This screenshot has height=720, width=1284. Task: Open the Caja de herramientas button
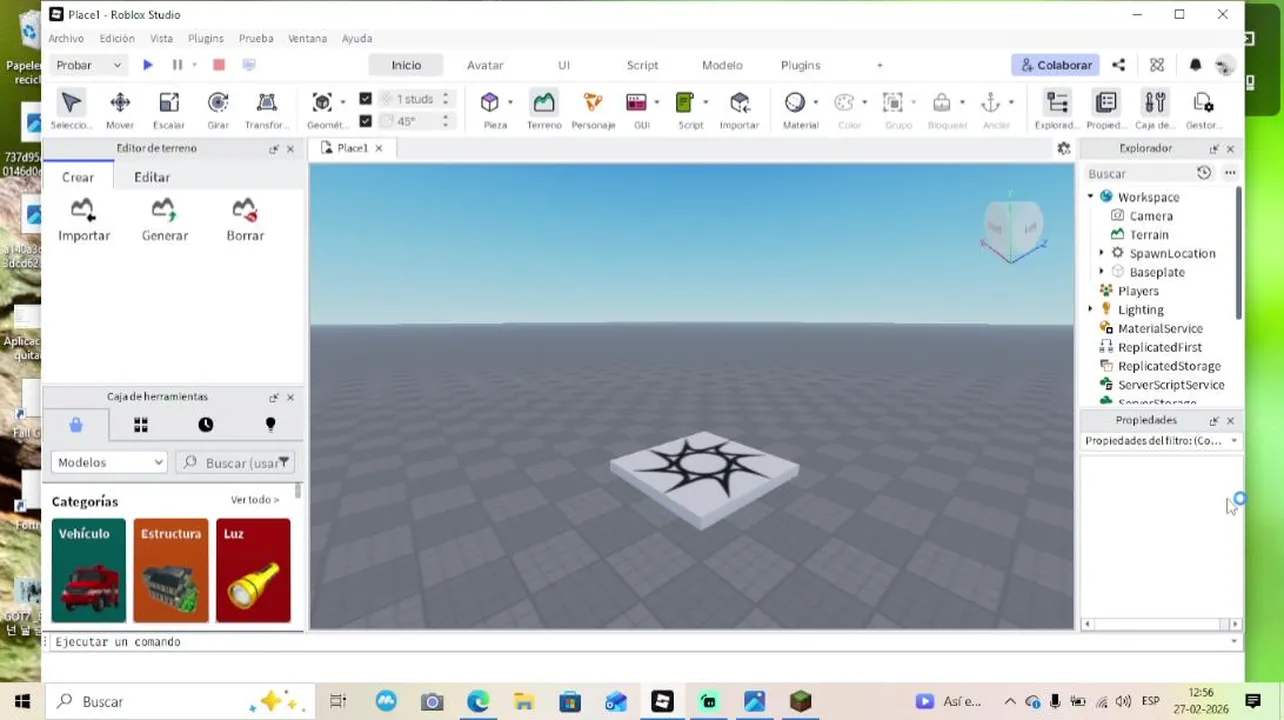click(x=1155, y=109)
